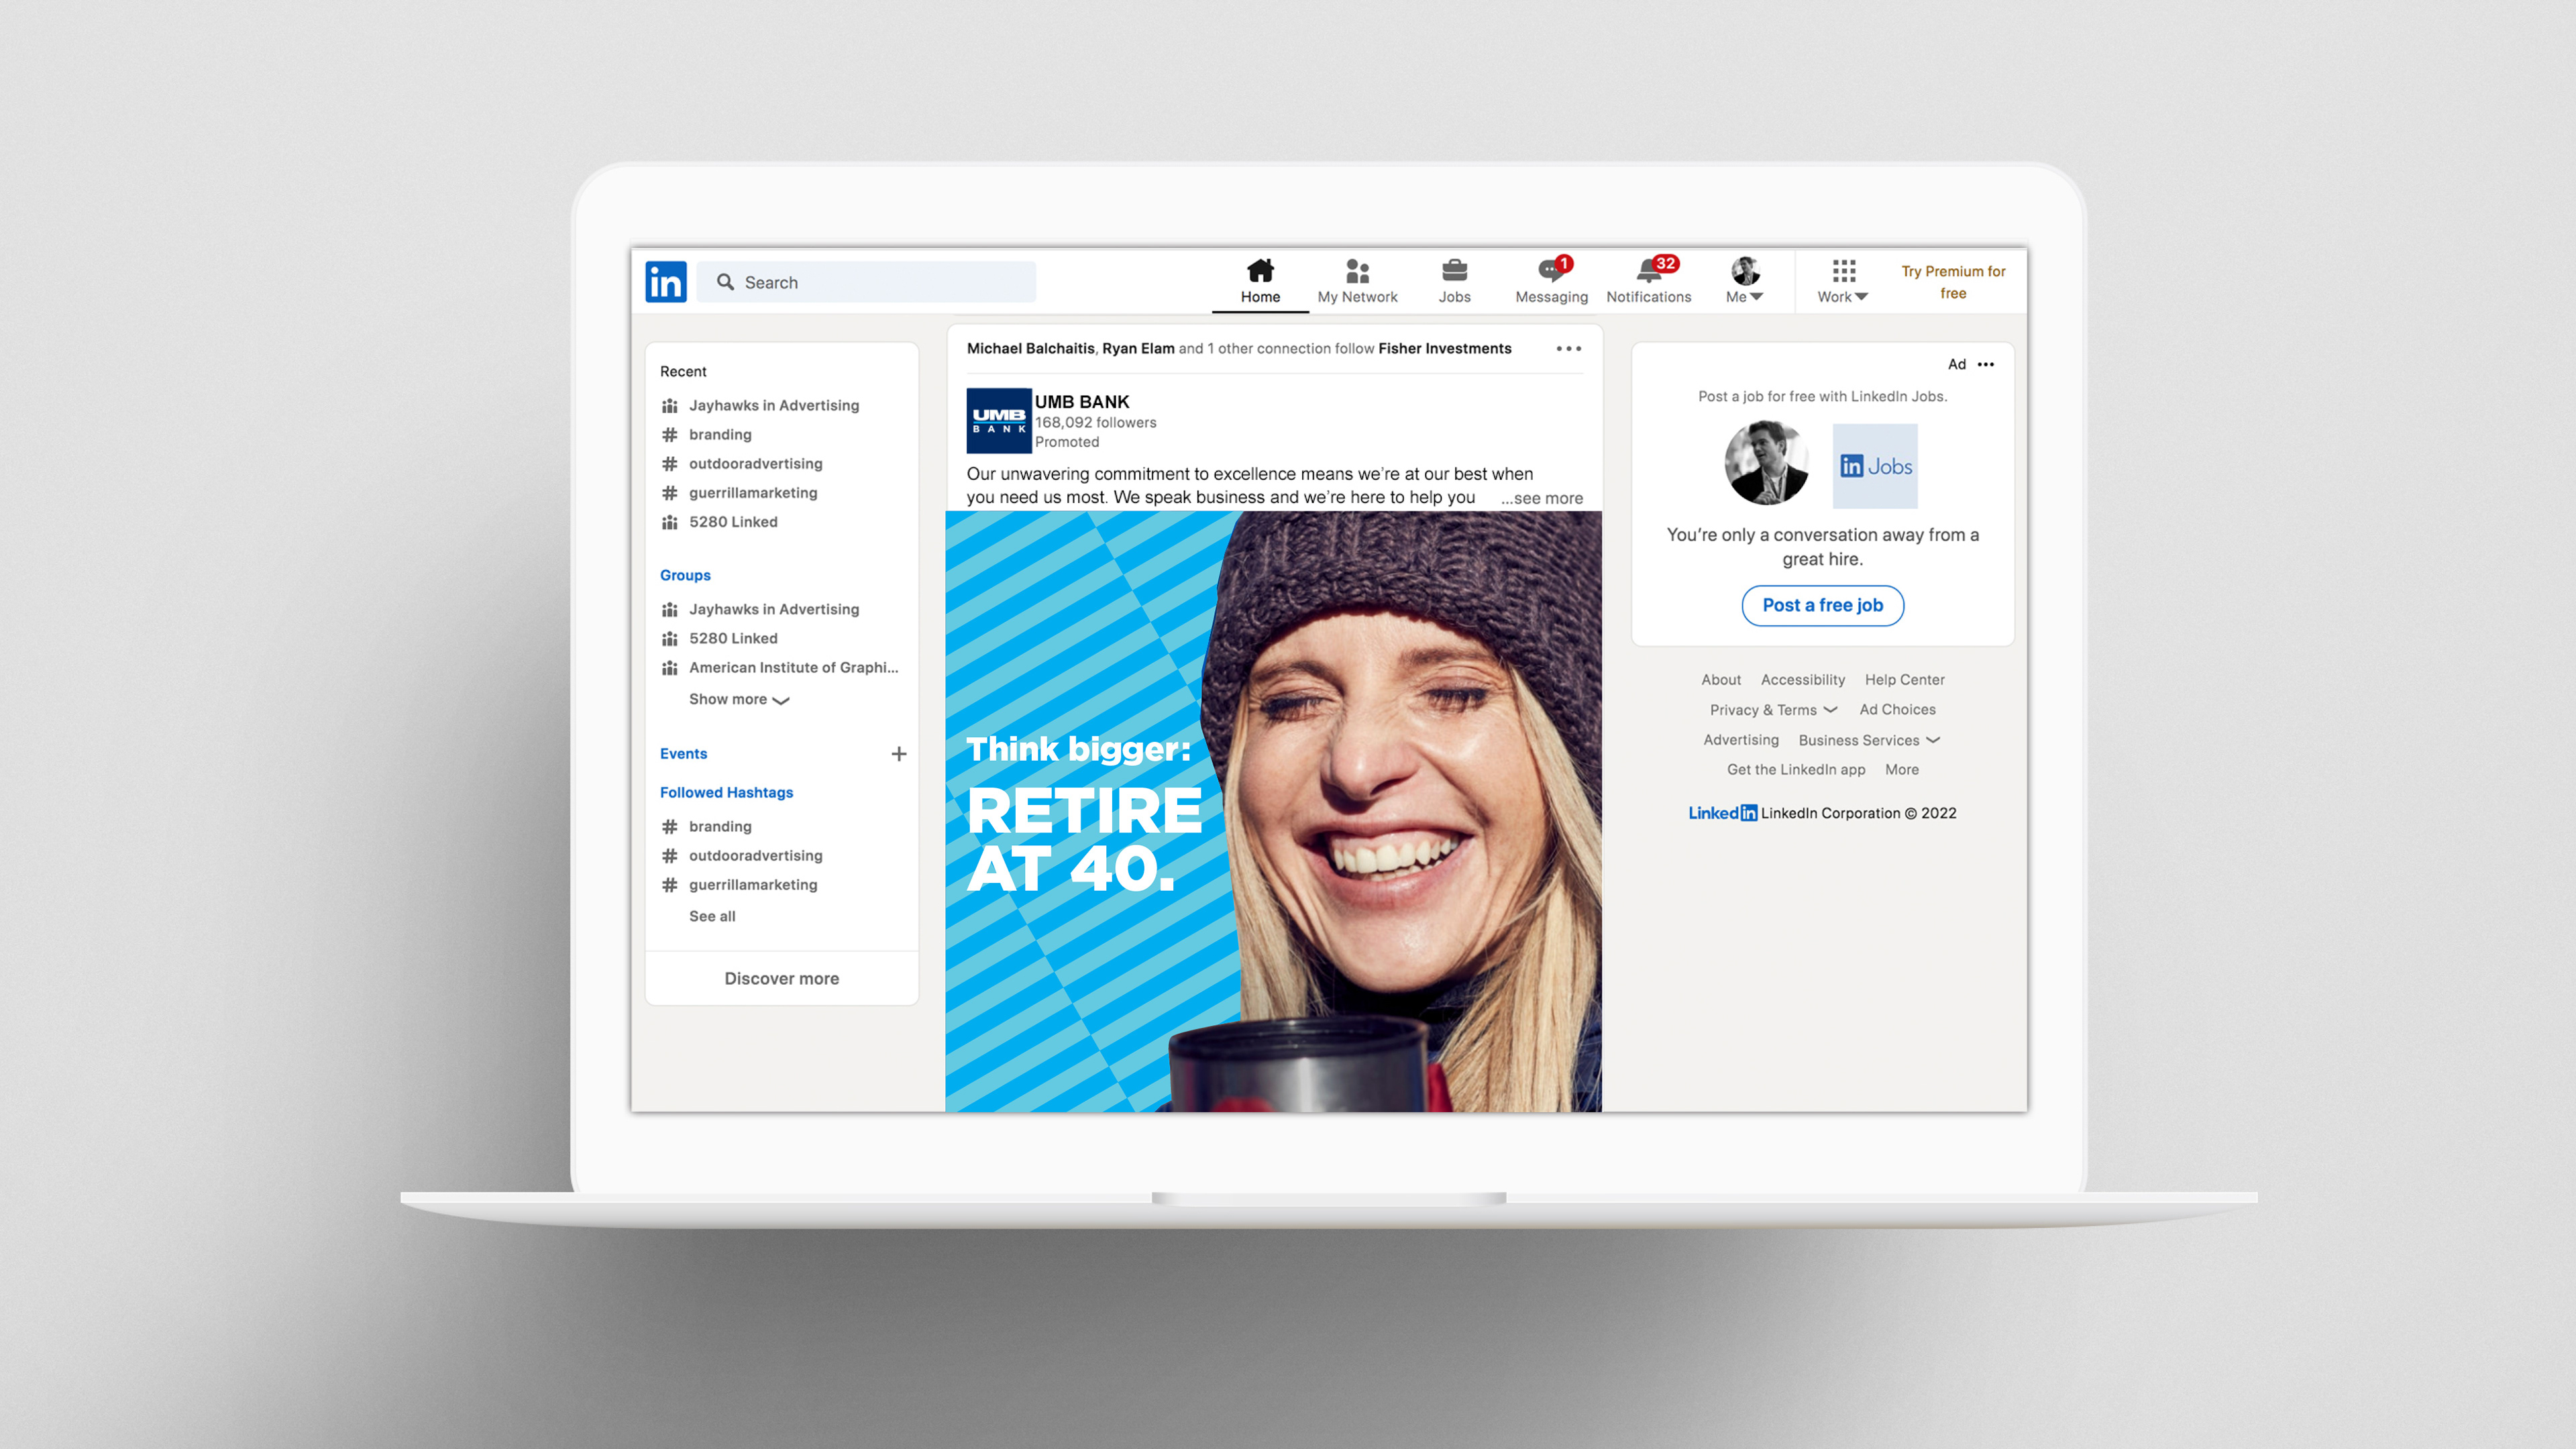Open Jayhawks in Advertising under Groups

point(773,609)
